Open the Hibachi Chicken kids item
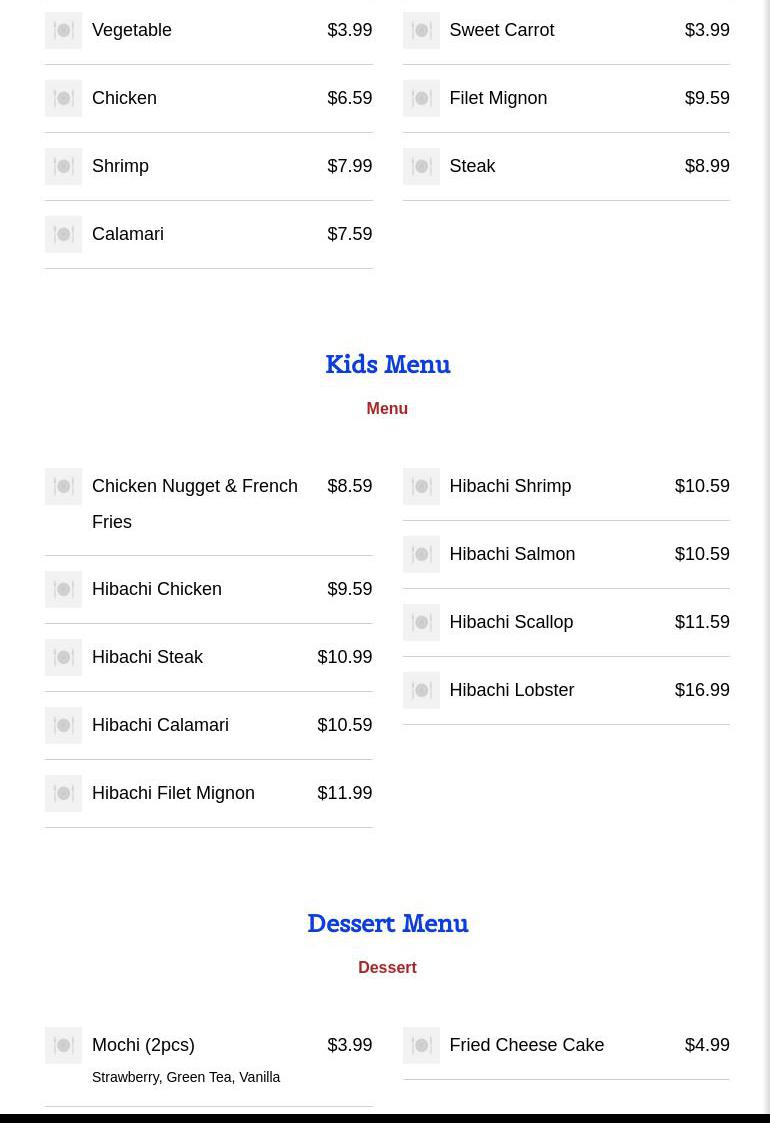 pyautogui.click(x=157, y=589)
